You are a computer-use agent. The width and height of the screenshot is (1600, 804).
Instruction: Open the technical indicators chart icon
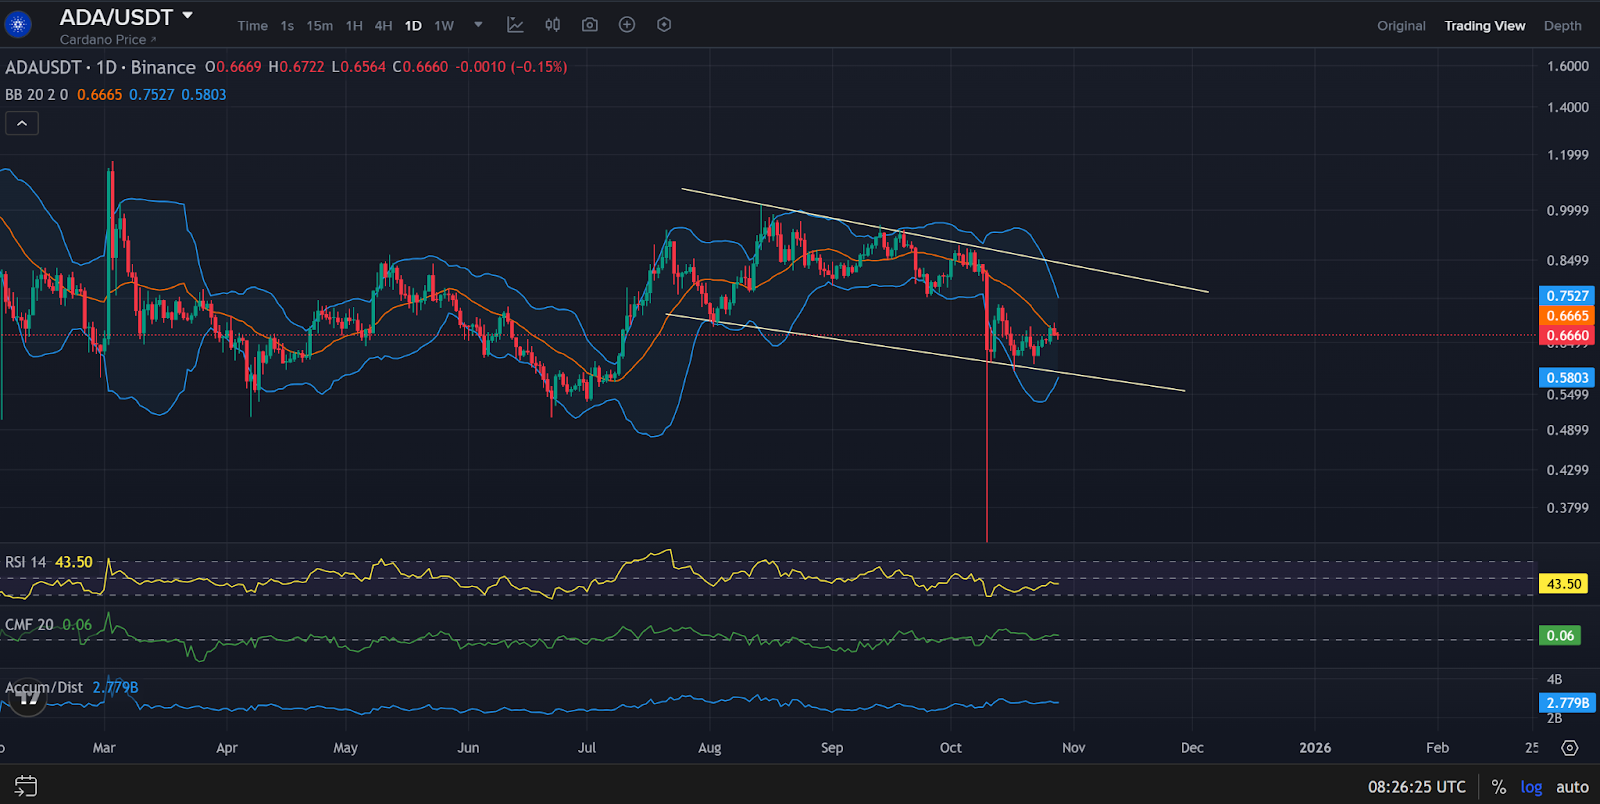pyautogui.click(x=515, y=25)
